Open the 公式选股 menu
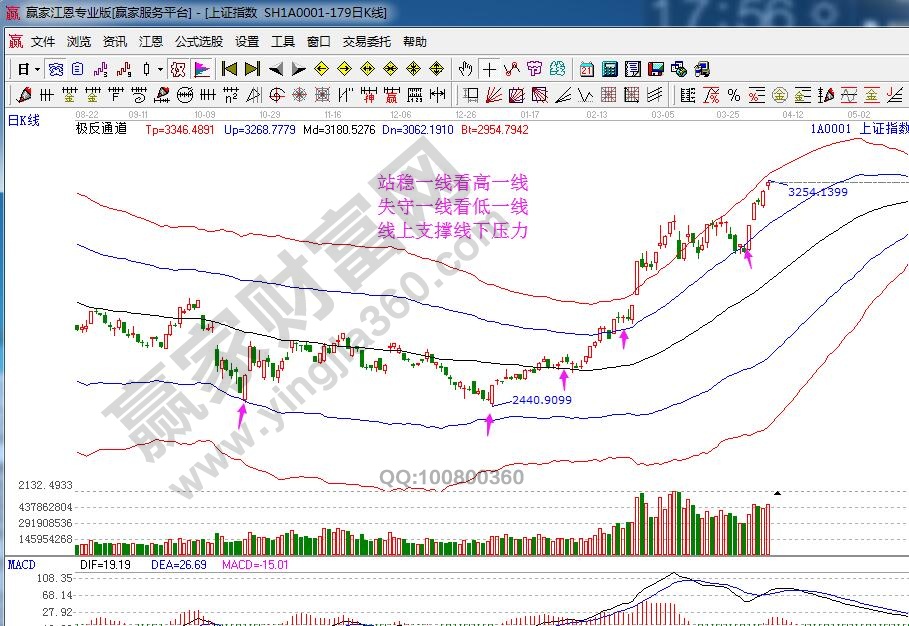This screenshot has width=909, height=626. [x=199, y=42]
